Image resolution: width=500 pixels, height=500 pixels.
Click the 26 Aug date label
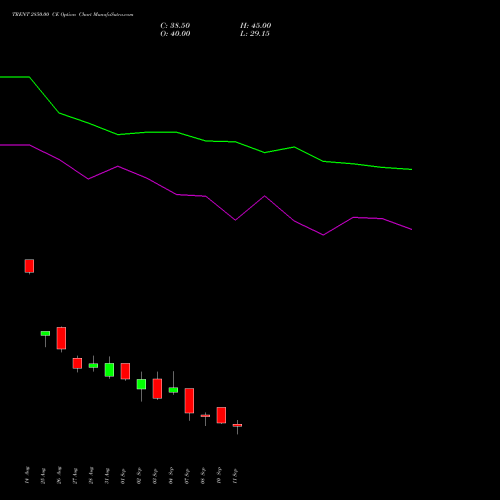(59, 475)
